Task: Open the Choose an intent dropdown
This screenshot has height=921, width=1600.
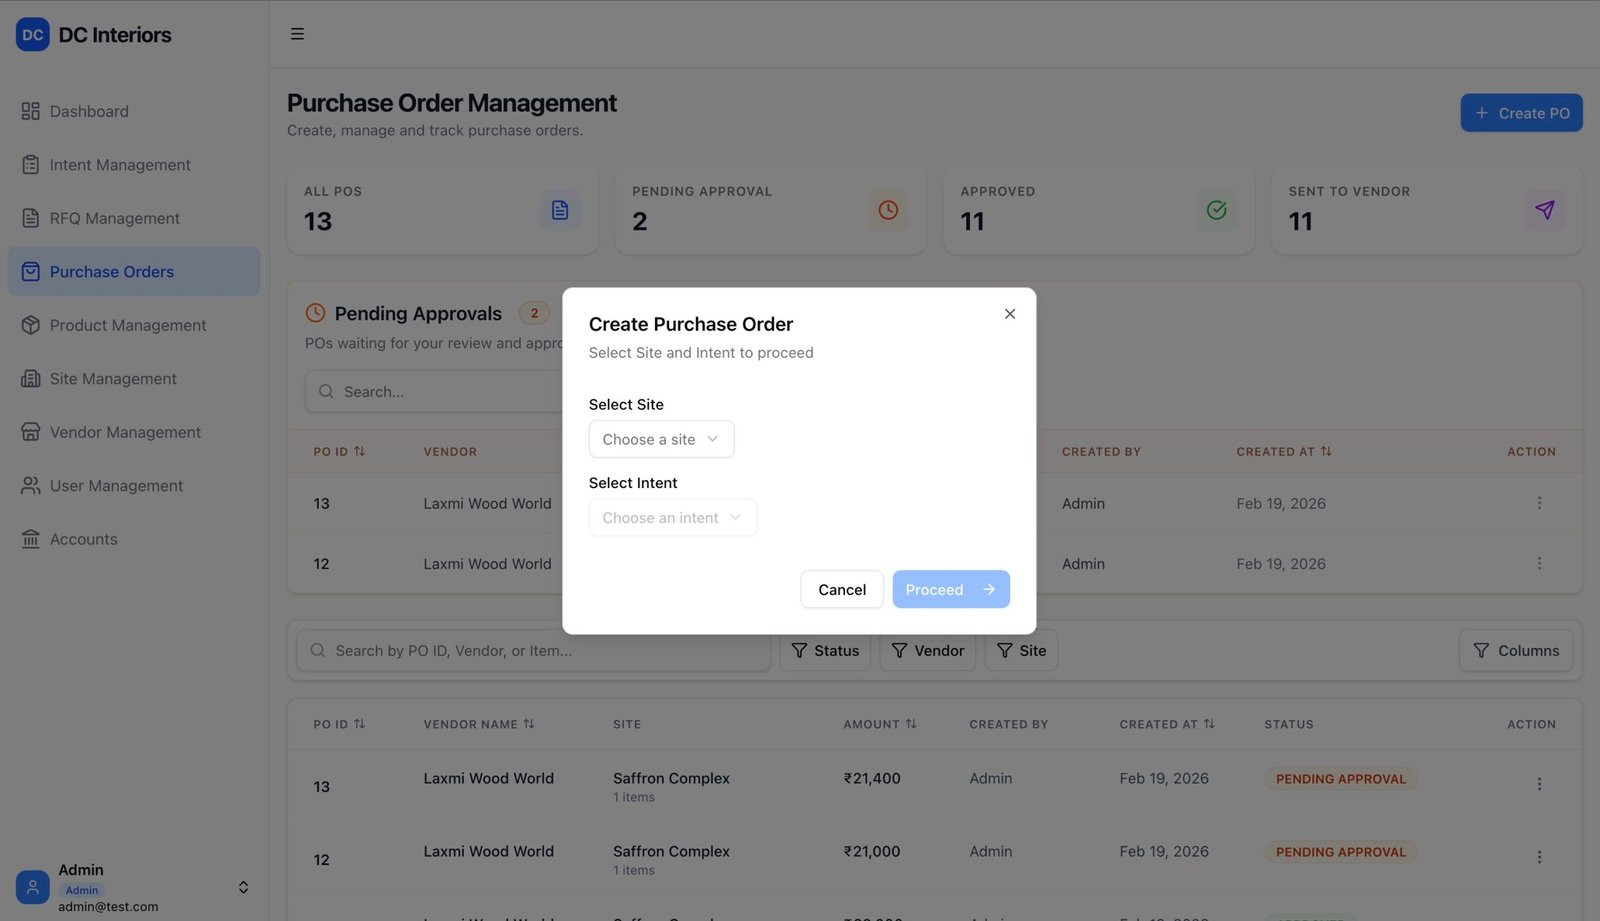Action: [672, 518]
